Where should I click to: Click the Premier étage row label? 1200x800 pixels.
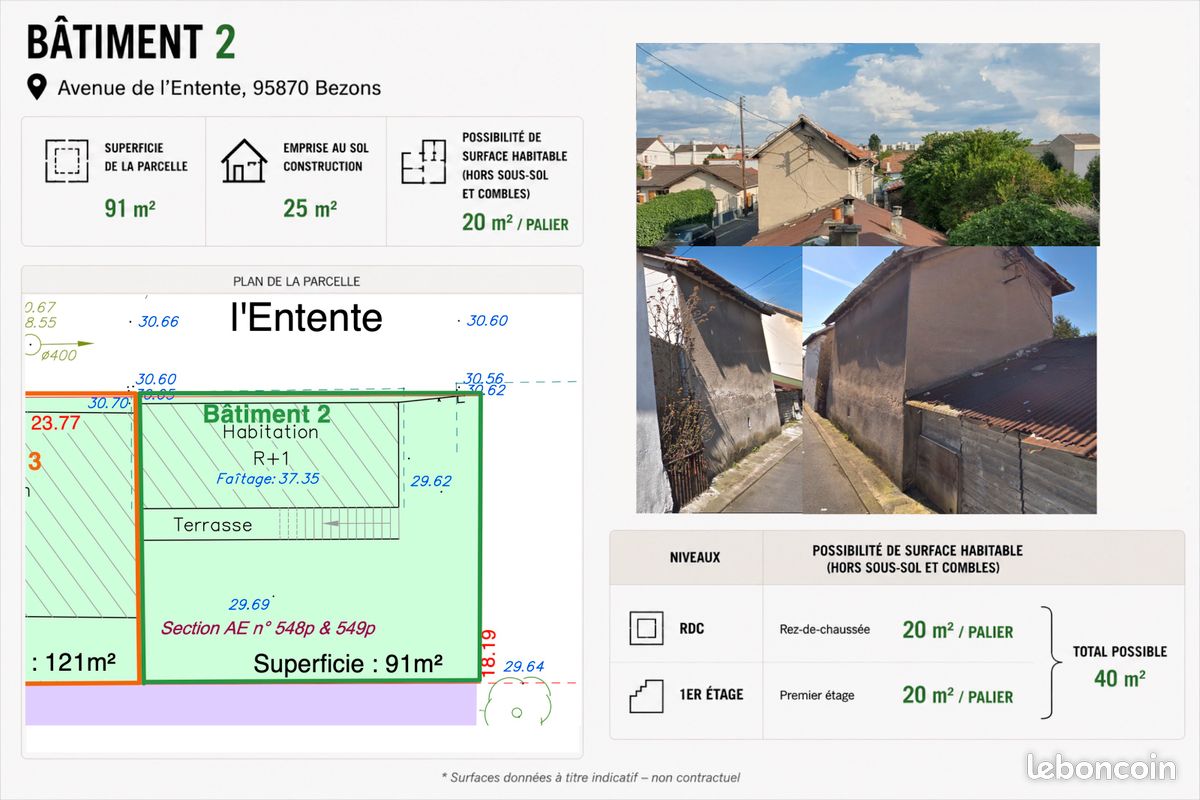pyautogui.click(x=817, y=695)
